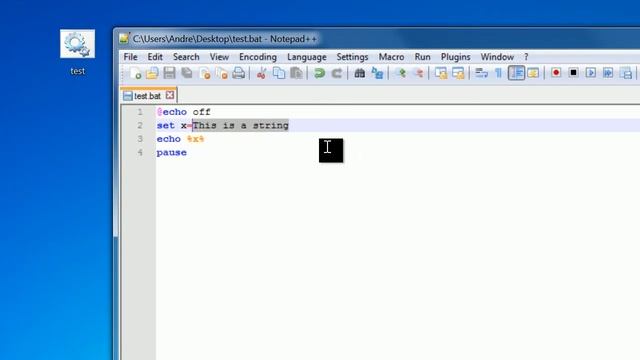Open the ? help menu
This screenshot has width=640, height=360.
click(x=526, y=57)
